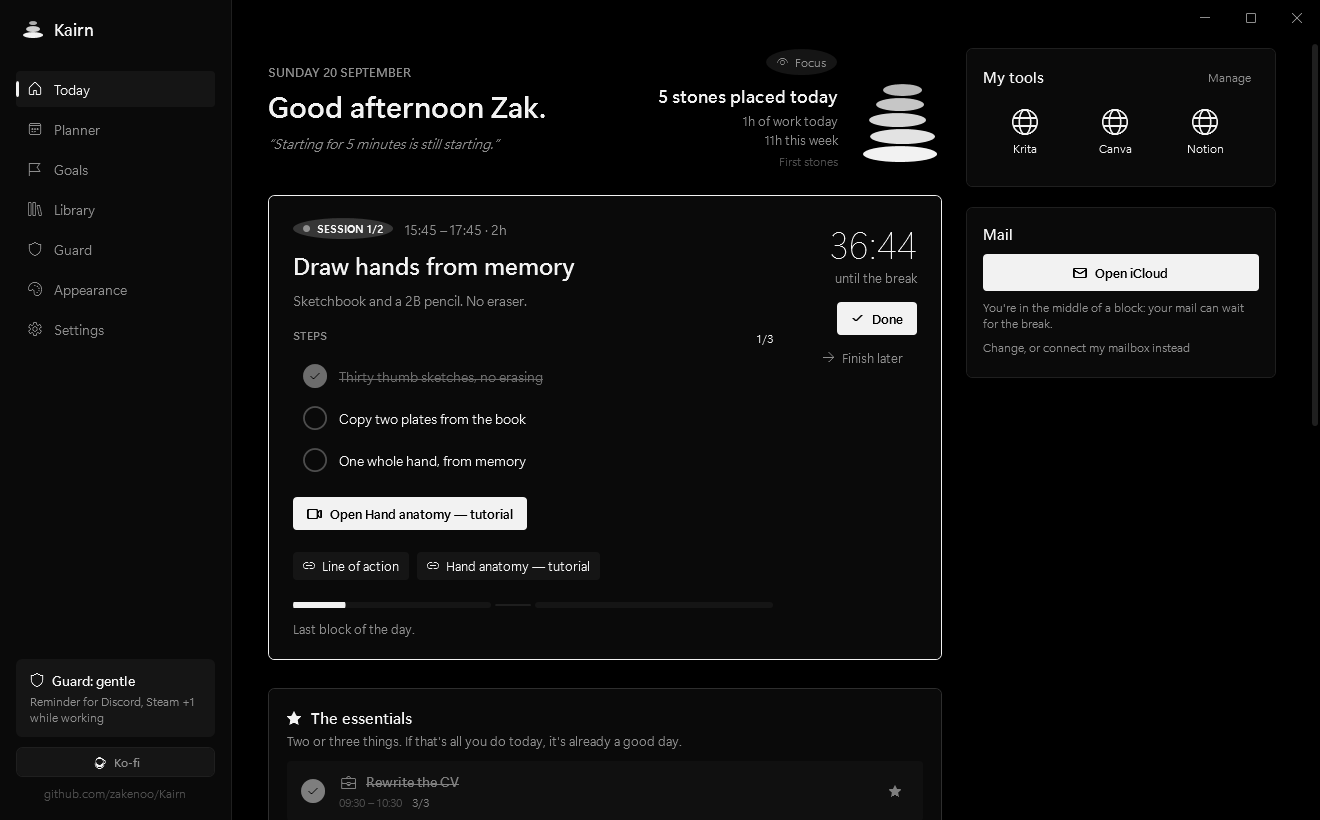This screenshot has height=820, width=1320.
Task: Open Notion from My tools
Action: point(1205,132)
